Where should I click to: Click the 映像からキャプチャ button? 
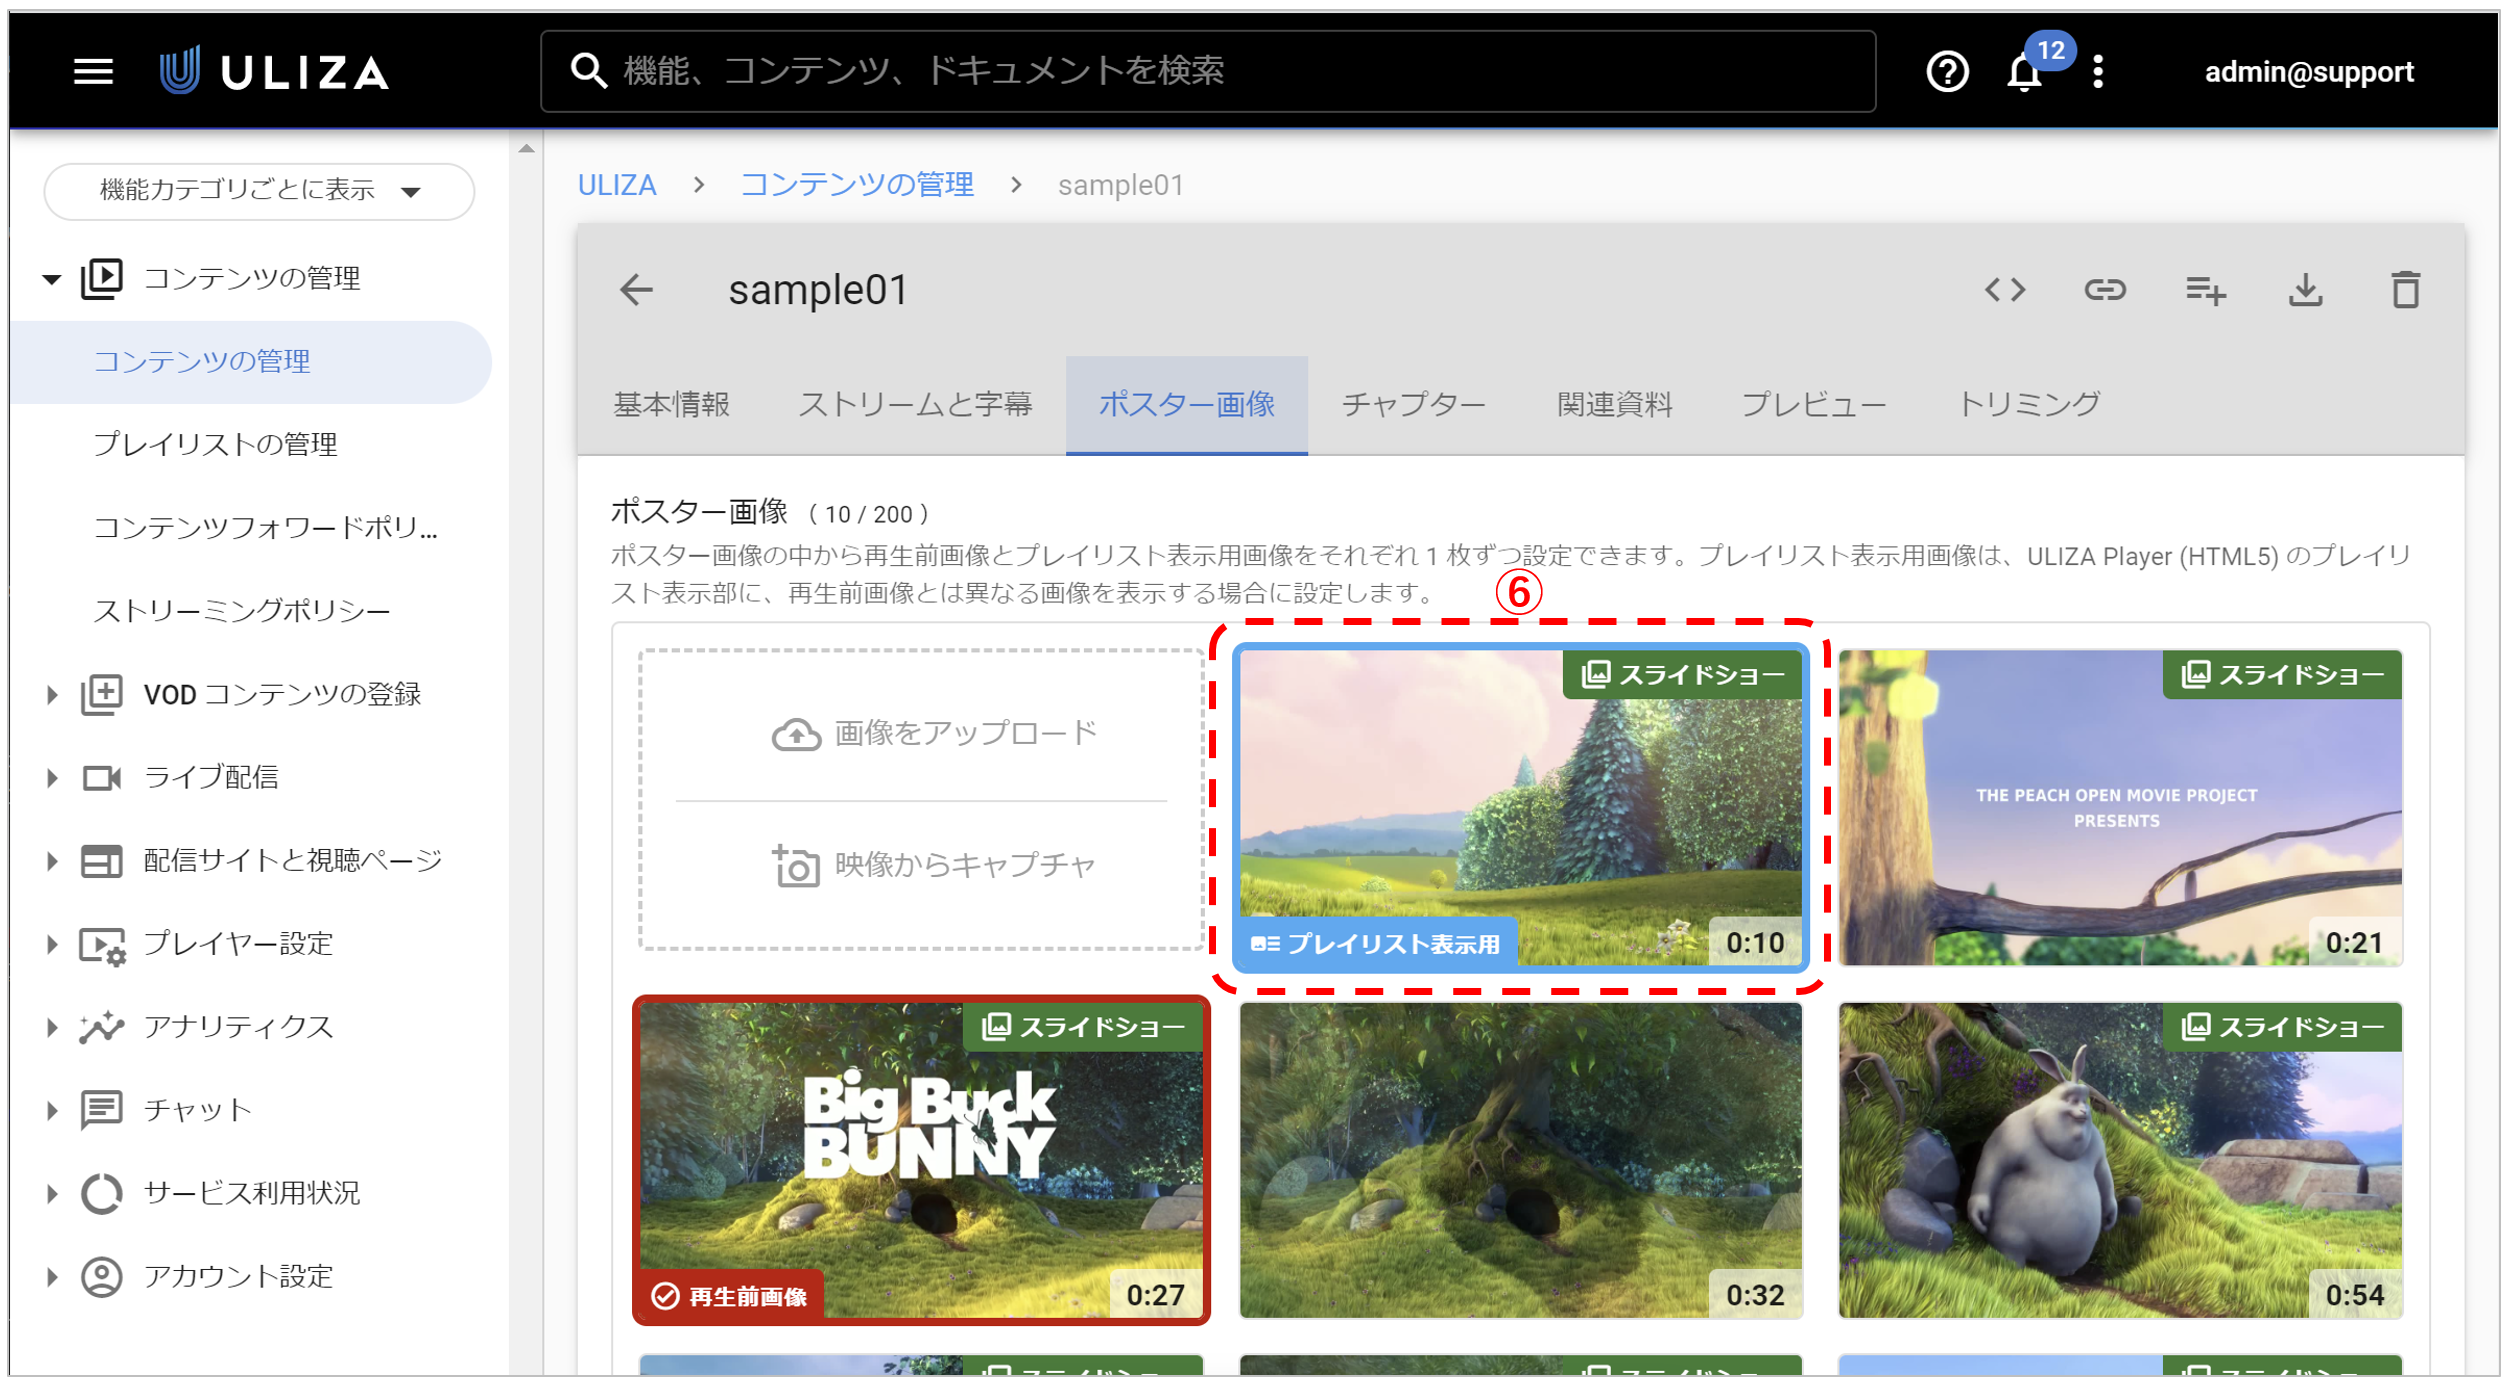pos(934,866)
